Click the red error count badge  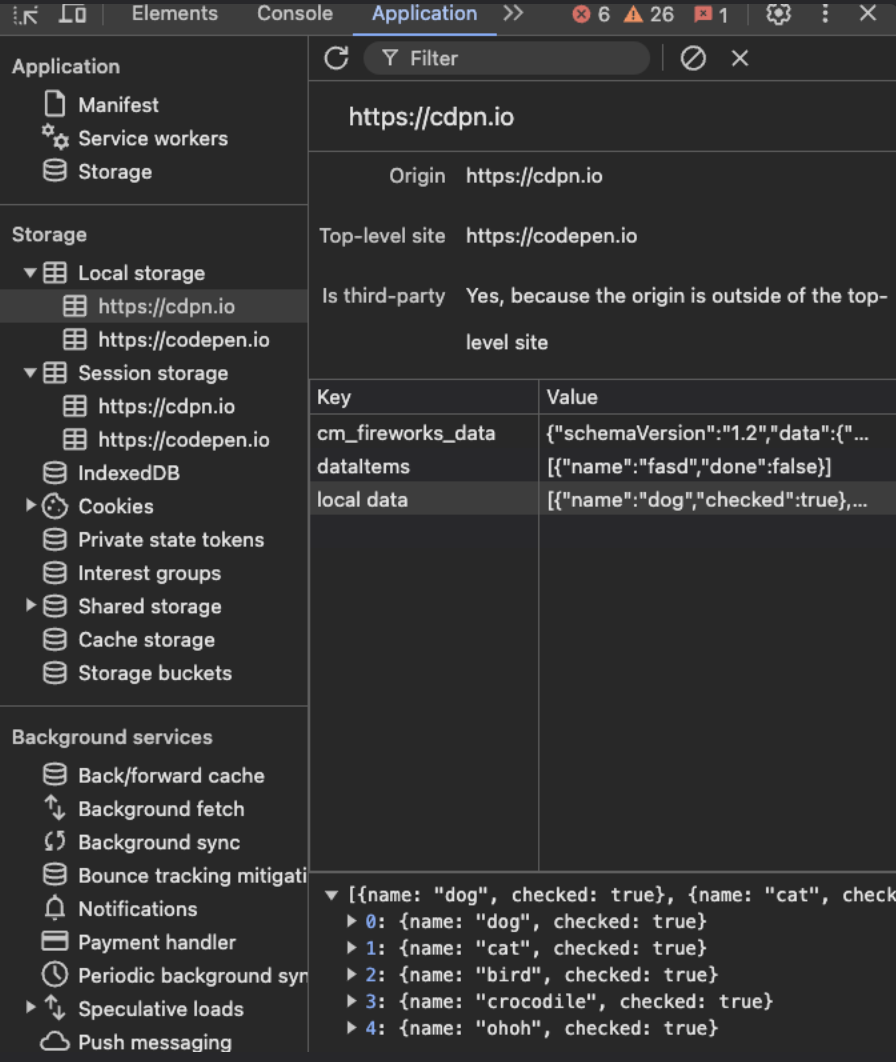[x=591, y=14]
